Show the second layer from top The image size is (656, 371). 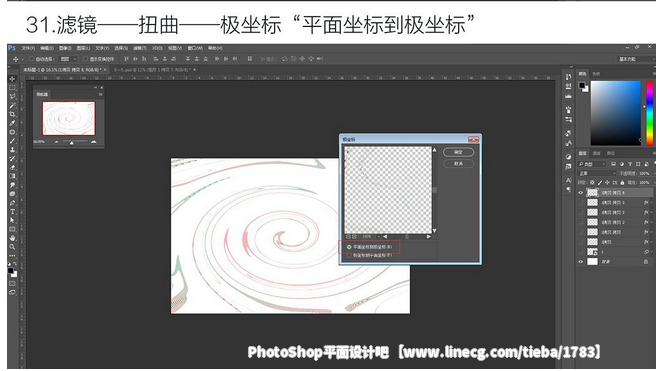pos(581,202)
